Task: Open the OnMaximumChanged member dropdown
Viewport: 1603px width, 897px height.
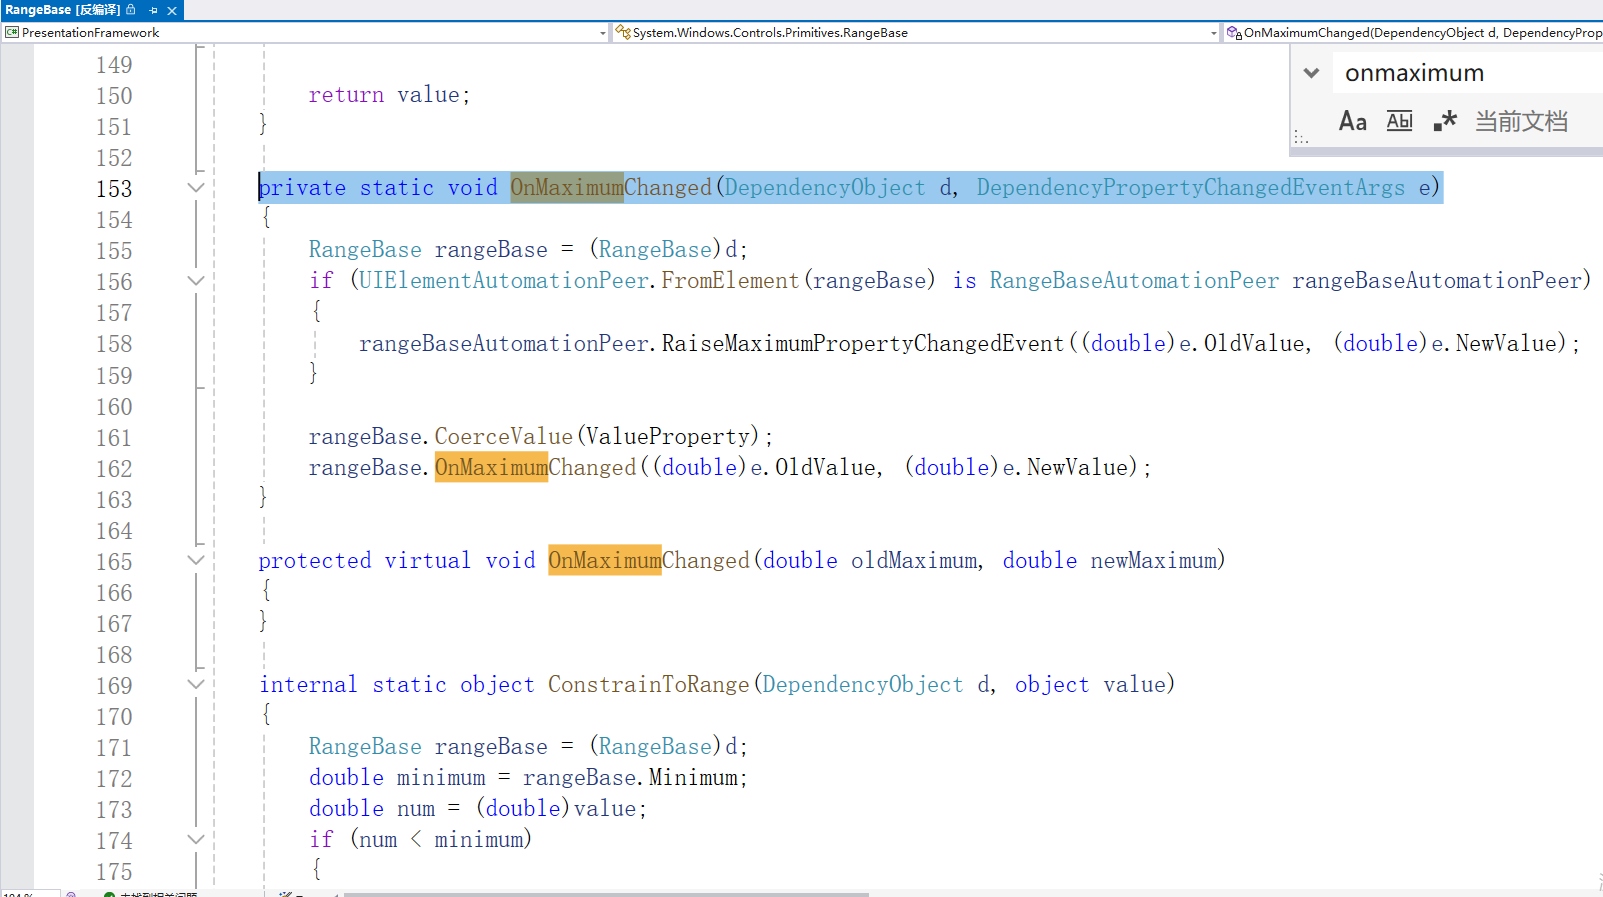Action: (x=1420, y=33)
